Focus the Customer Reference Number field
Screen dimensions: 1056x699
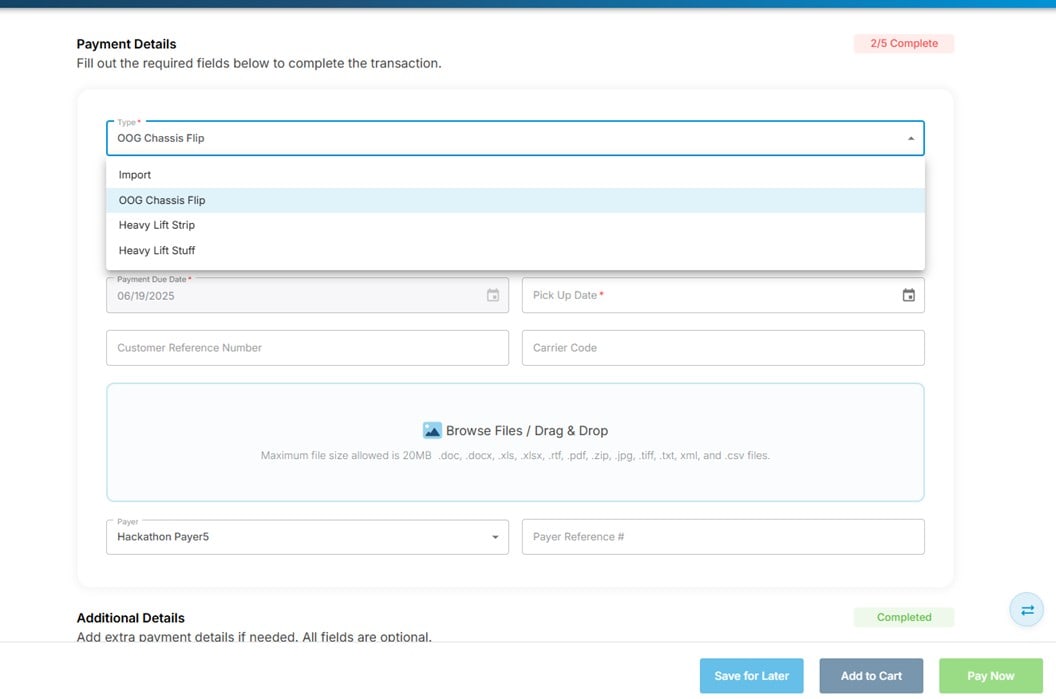tap(306, 348)
